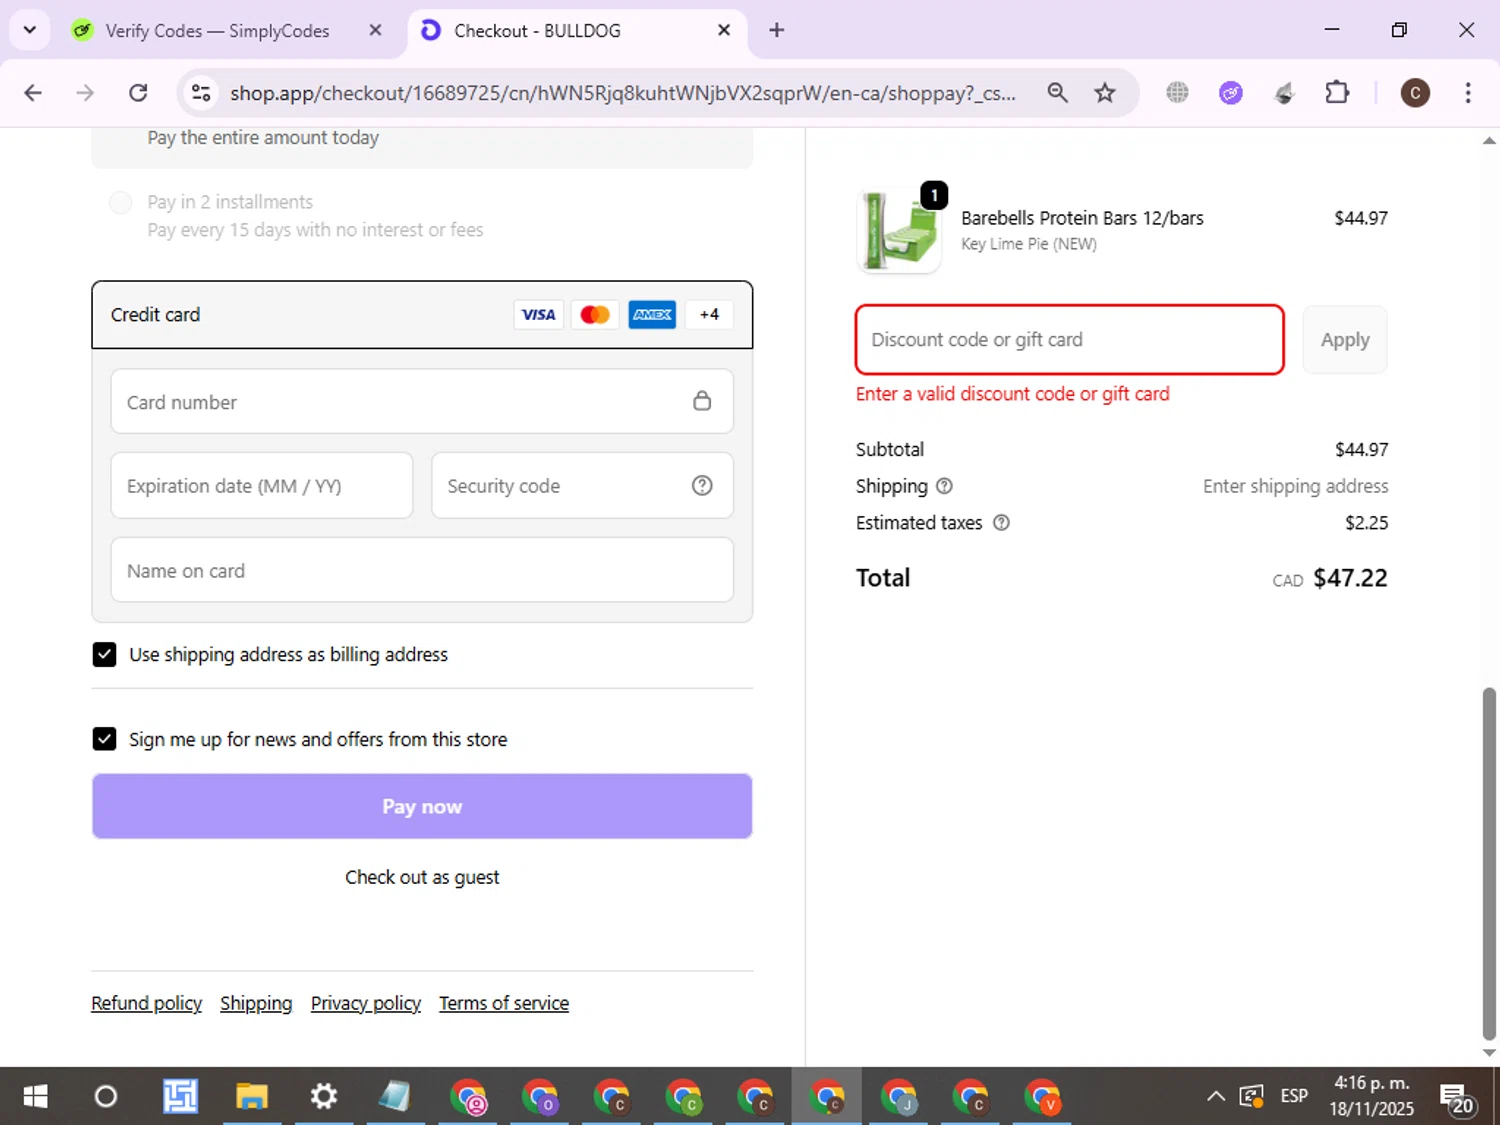Click the Amex card logo
The image size is (1500, 1125).
[x=652, y=315]
